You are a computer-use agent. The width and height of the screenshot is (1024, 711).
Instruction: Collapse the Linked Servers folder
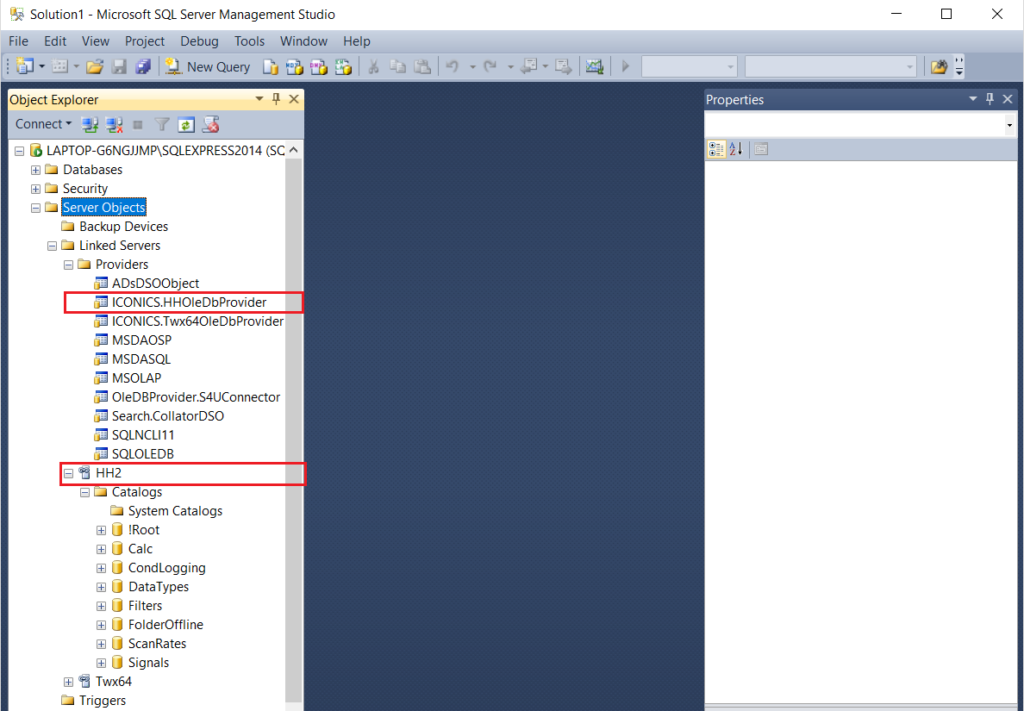tap(52, 246)
